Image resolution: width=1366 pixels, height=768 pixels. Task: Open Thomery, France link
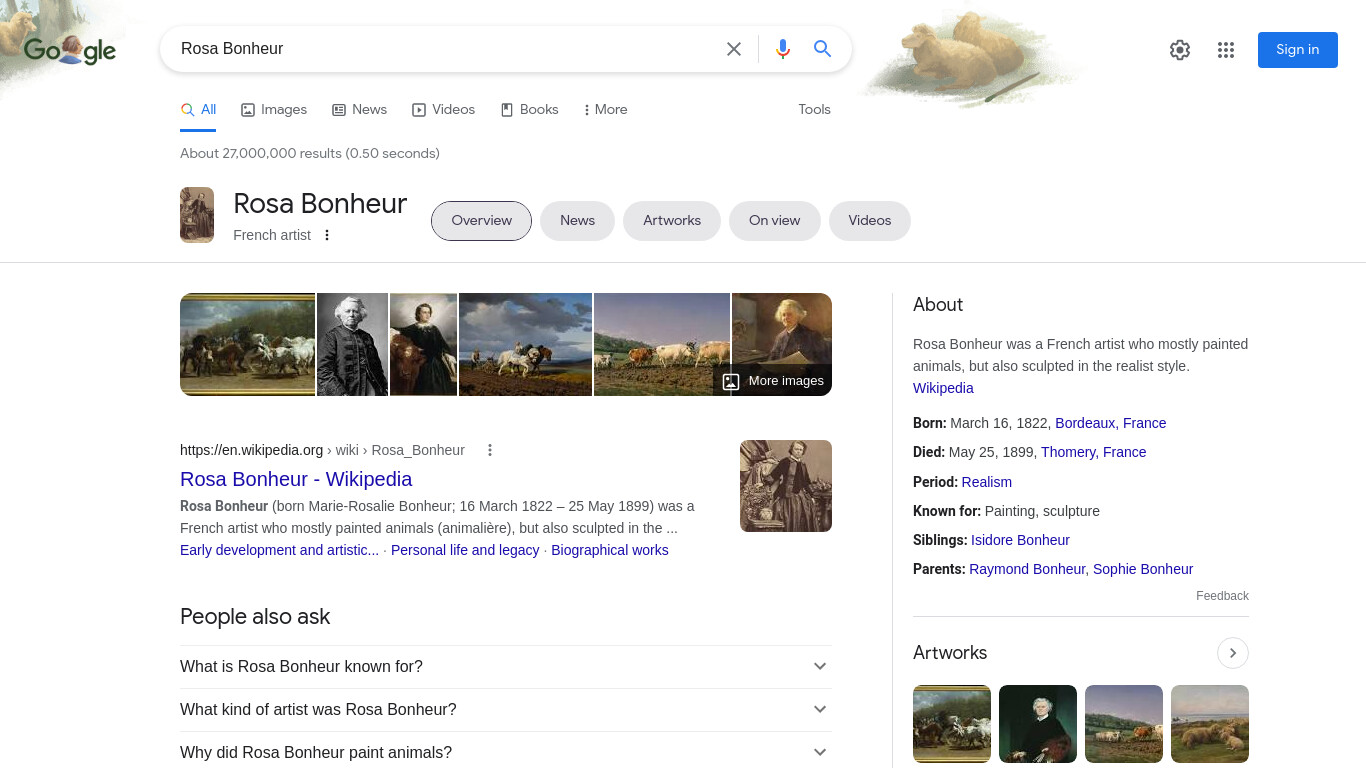(1093, 452)
